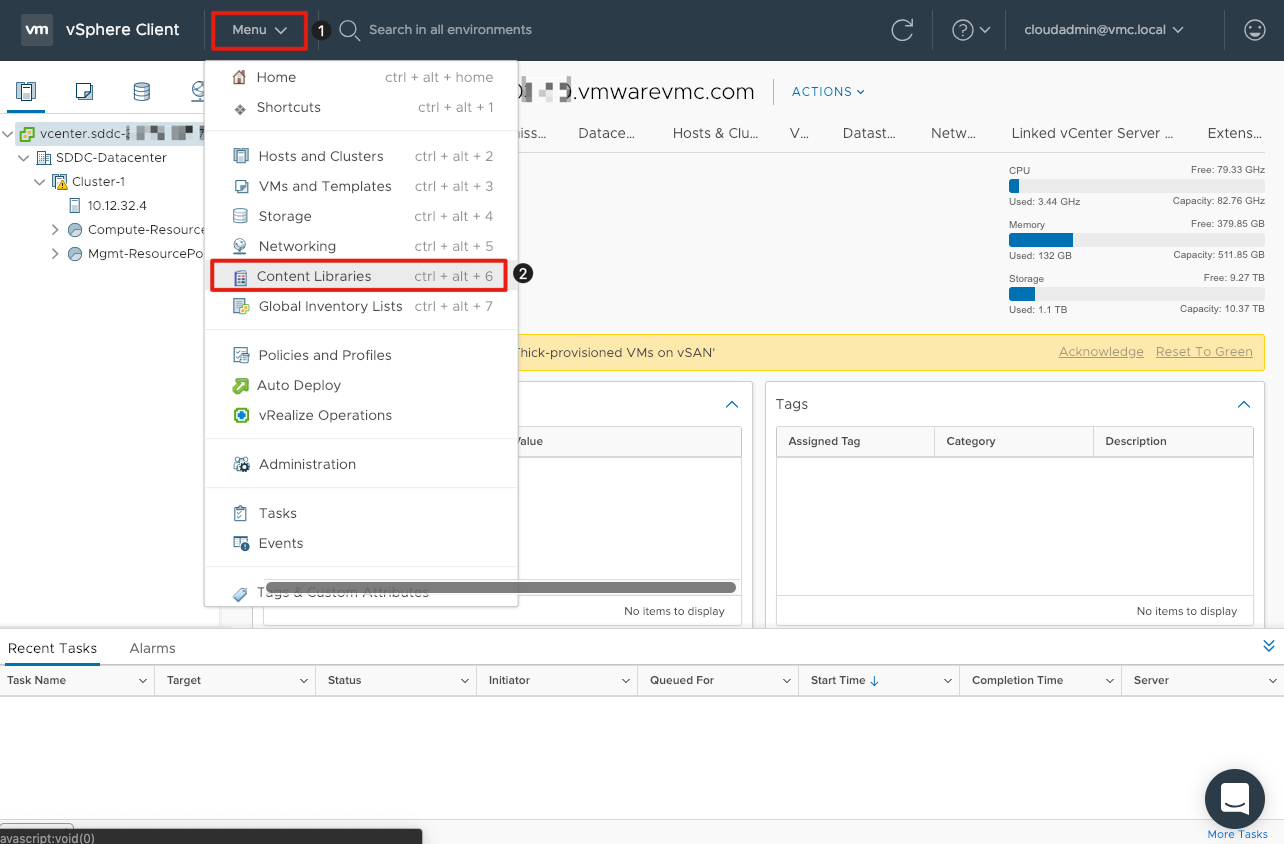Image resolution: width=1284 pixels, height=844 pixels.
Task: Choose Content Libraries from the menu
Action: [361, 276]
